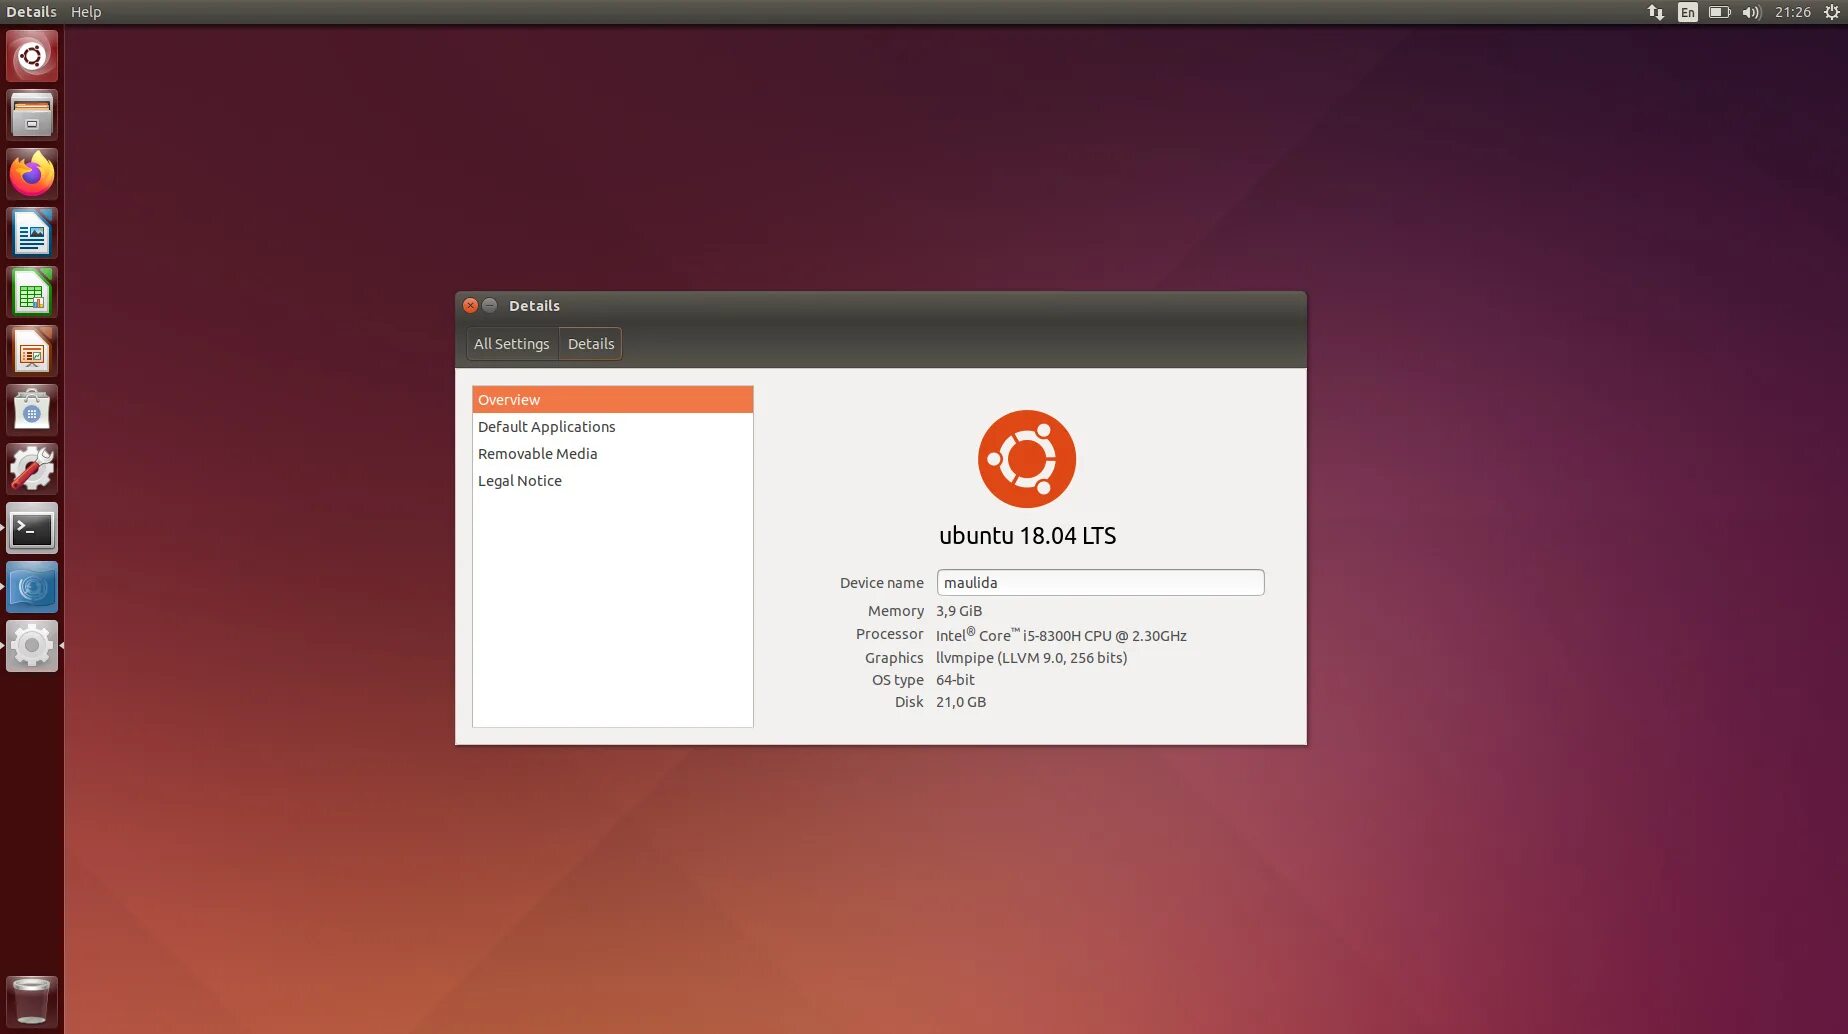Click the OS type value 64-bit
Viewport: 1848px width, 1034px height.
point(955,680)
